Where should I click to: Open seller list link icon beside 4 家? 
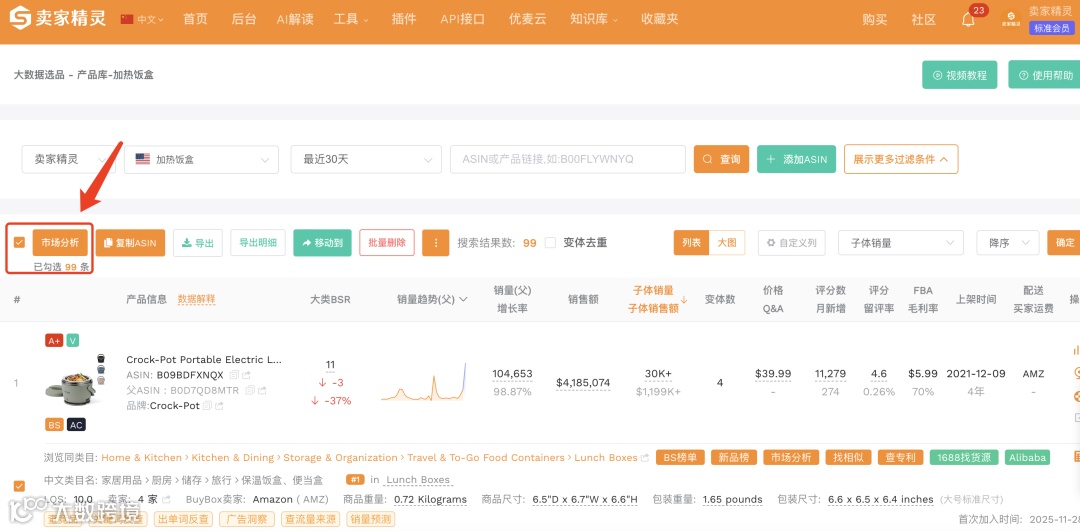click(x=166, y=499)
